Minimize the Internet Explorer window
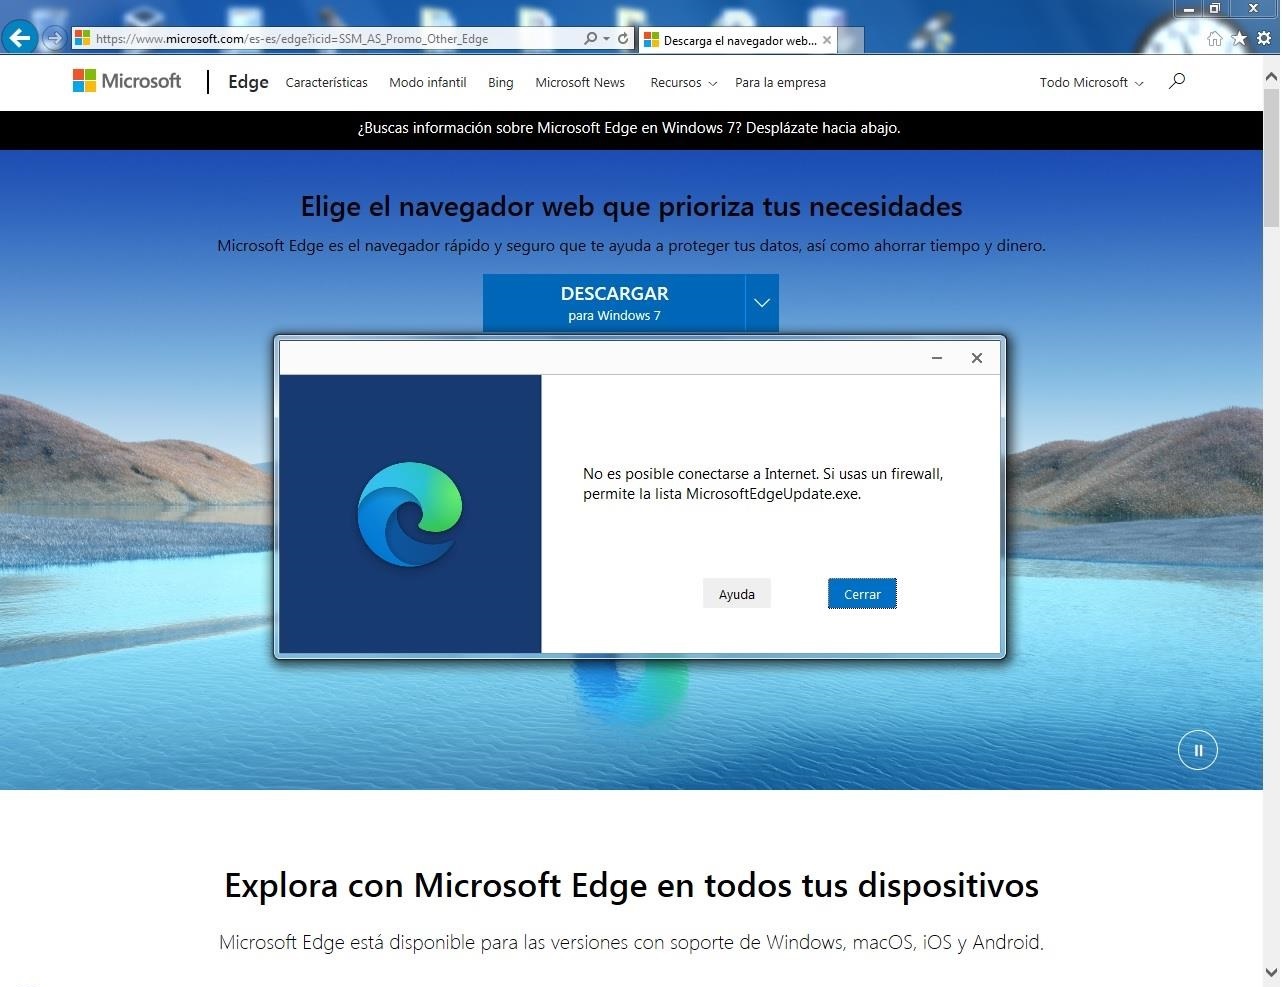Screen dimensions: 1282x987 point(1189,9)
